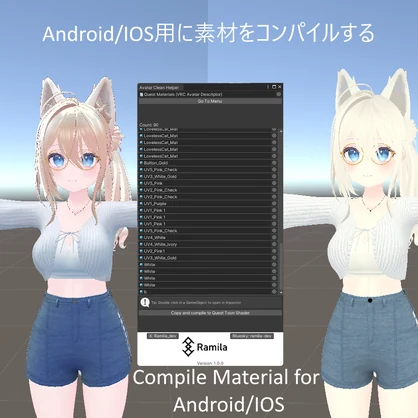Click the material list scrollbar thumb

pyautogui.click(x=281, y=267)
